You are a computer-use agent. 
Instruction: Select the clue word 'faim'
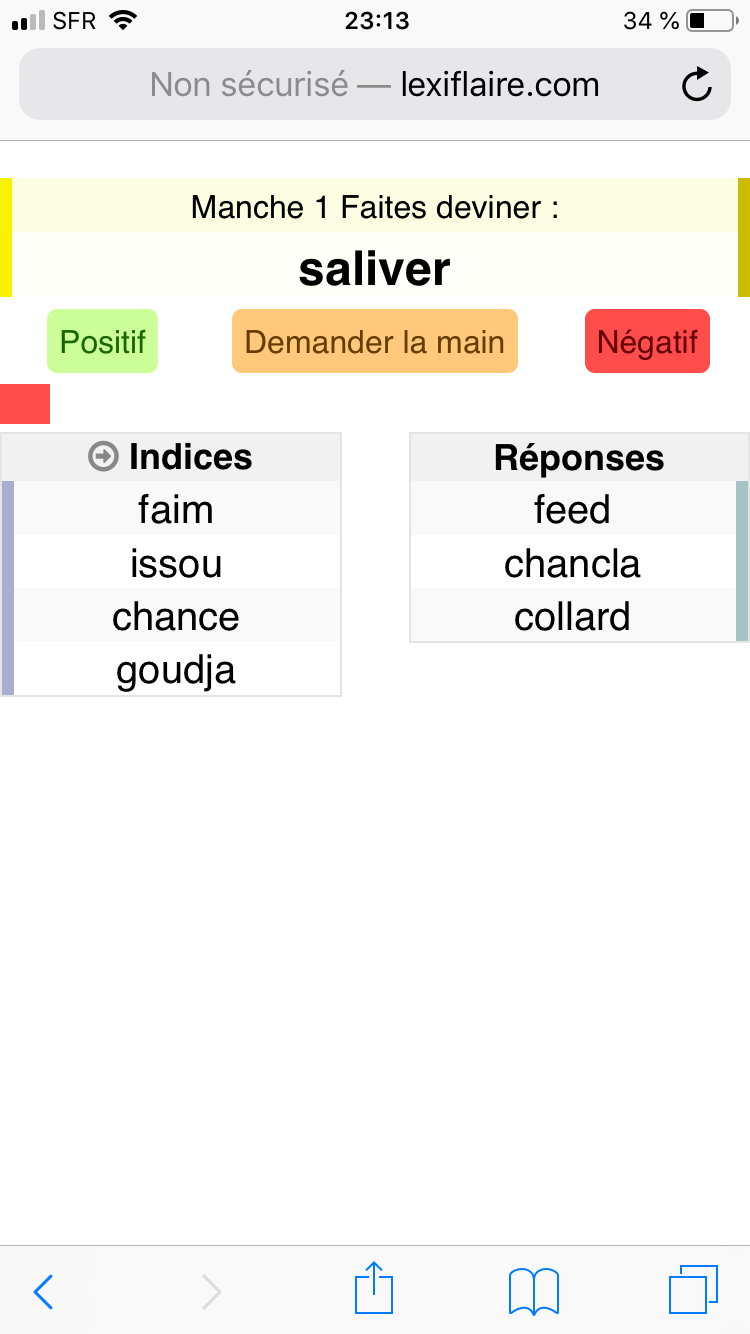[x=176, y=510]
